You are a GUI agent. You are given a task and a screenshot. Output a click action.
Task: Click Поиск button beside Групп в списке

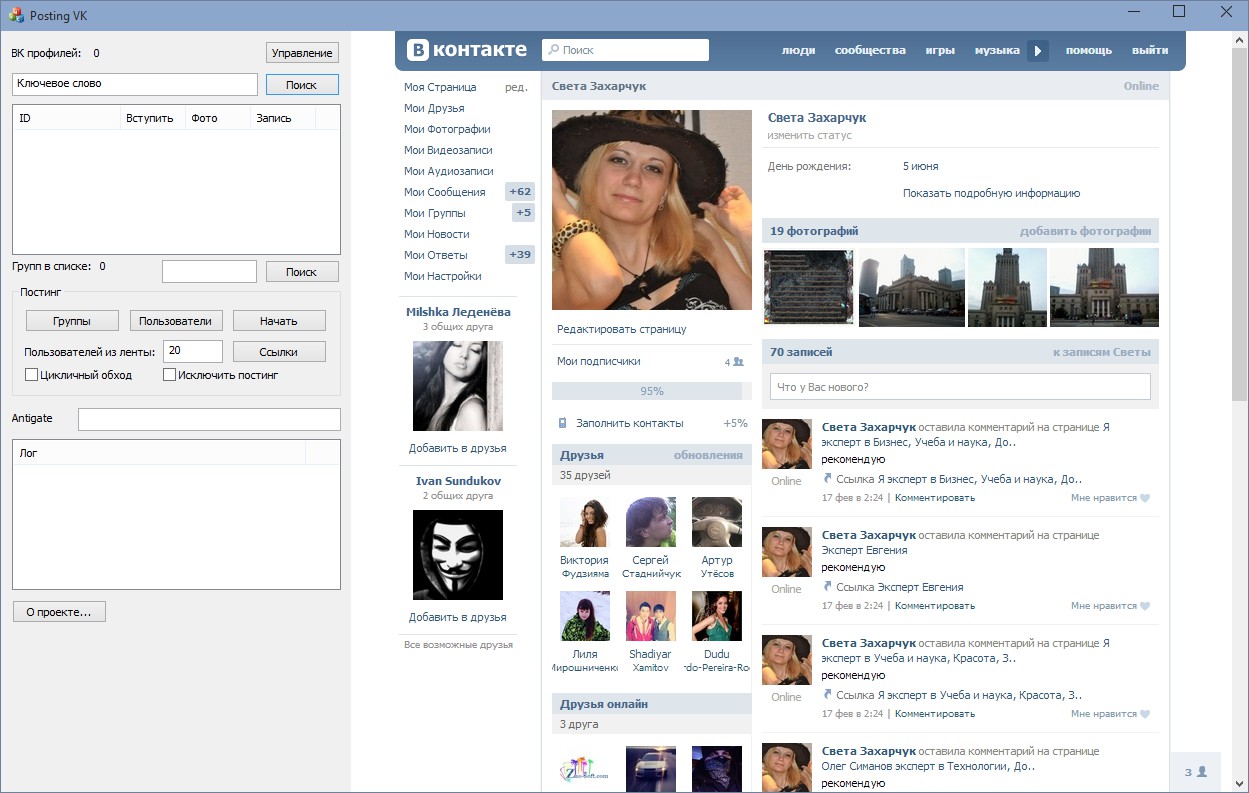(x=302, y=272)
